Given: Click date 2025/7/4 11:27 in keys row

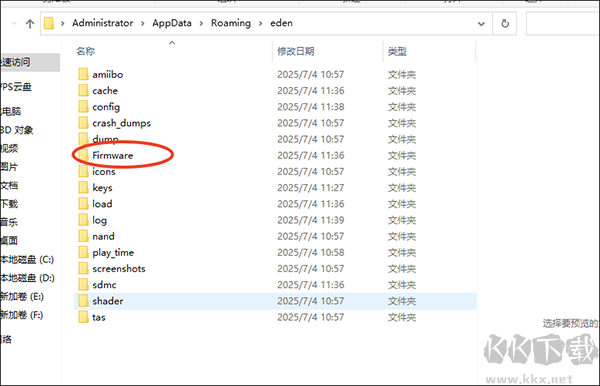Looking at the screenshot, I should (x=311, y=188).
